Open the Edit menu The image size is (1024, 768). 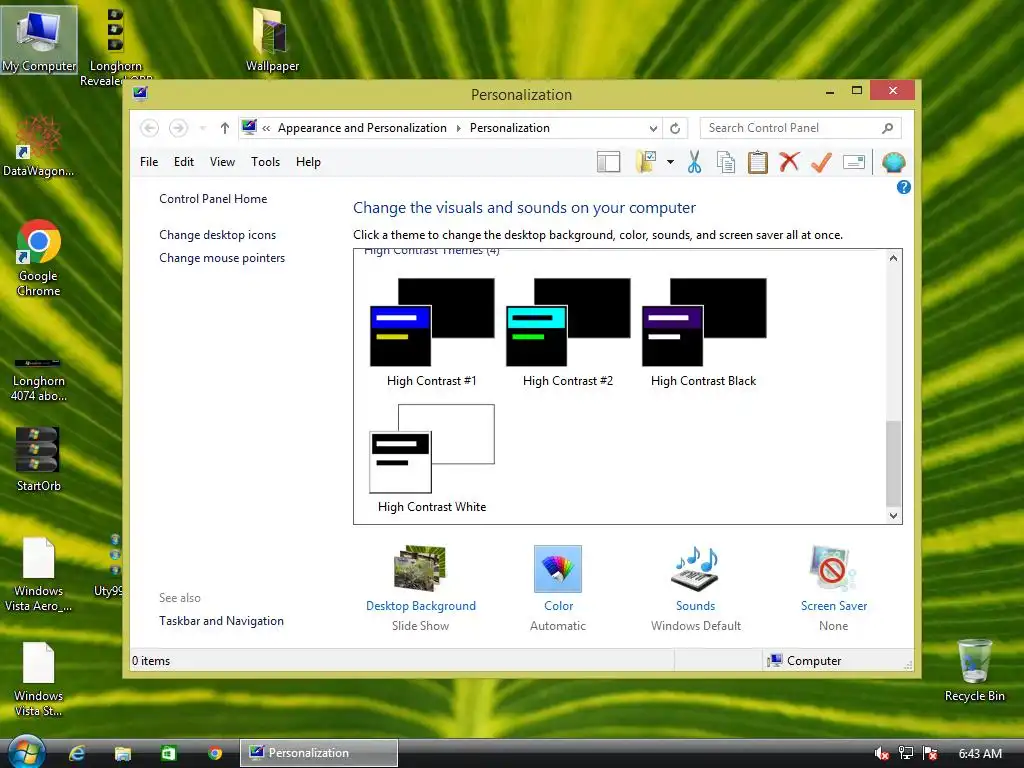pyautogui.click(x=184, y=162)
